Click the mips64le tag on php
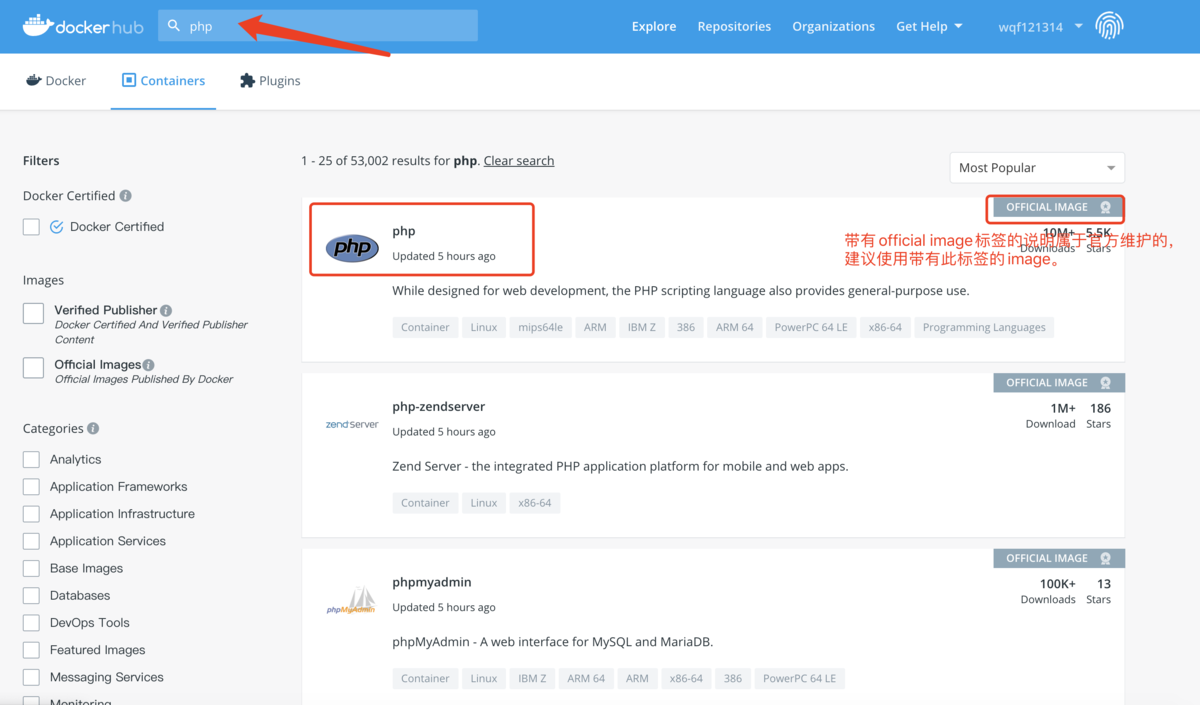This screenshot has height=705, width=1200. [x=541, y=327]
